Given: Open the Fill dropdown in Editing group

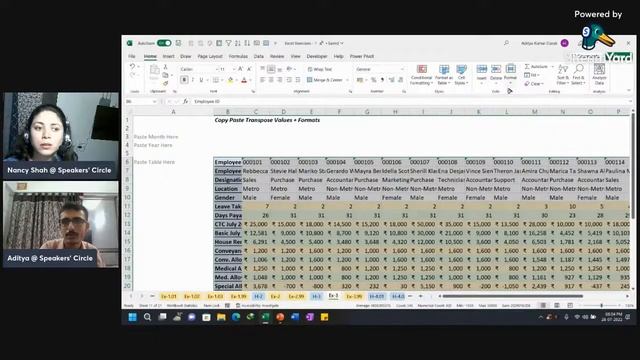Looking at the screenshot, I should click(532, 75).
